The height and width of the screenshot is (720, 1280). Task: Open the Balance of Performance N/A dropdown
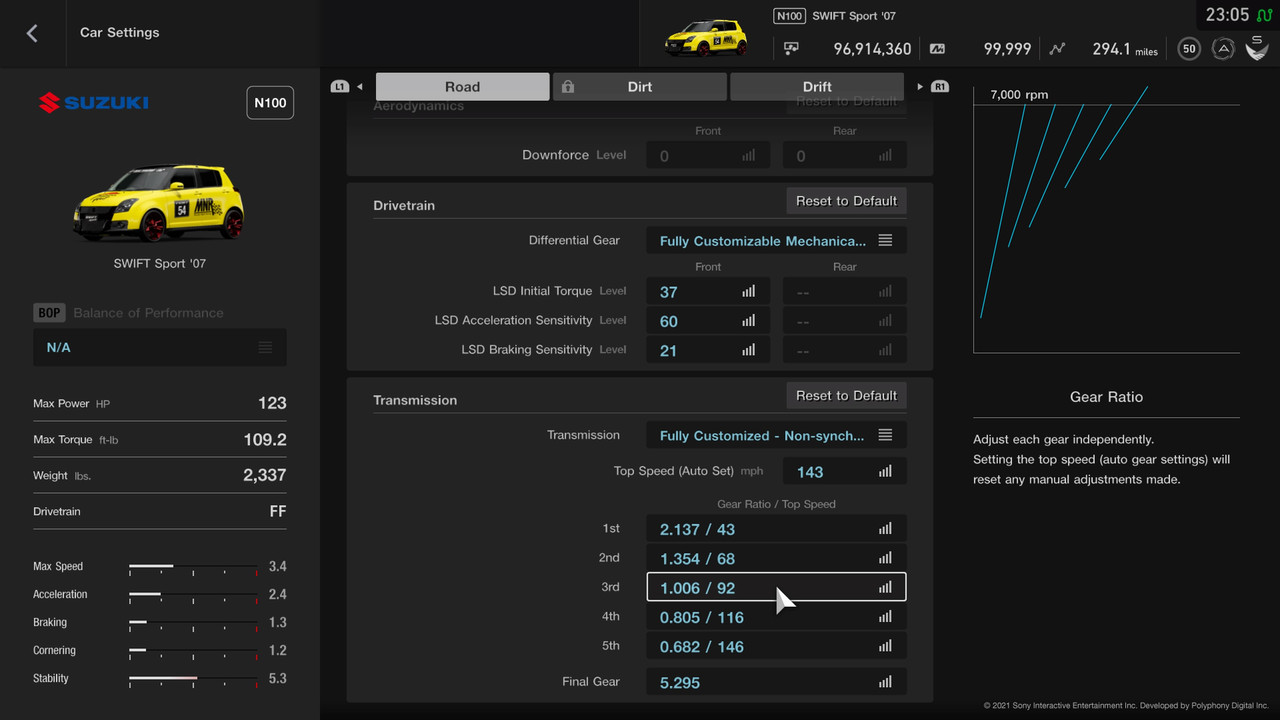[x=160, y=347]
